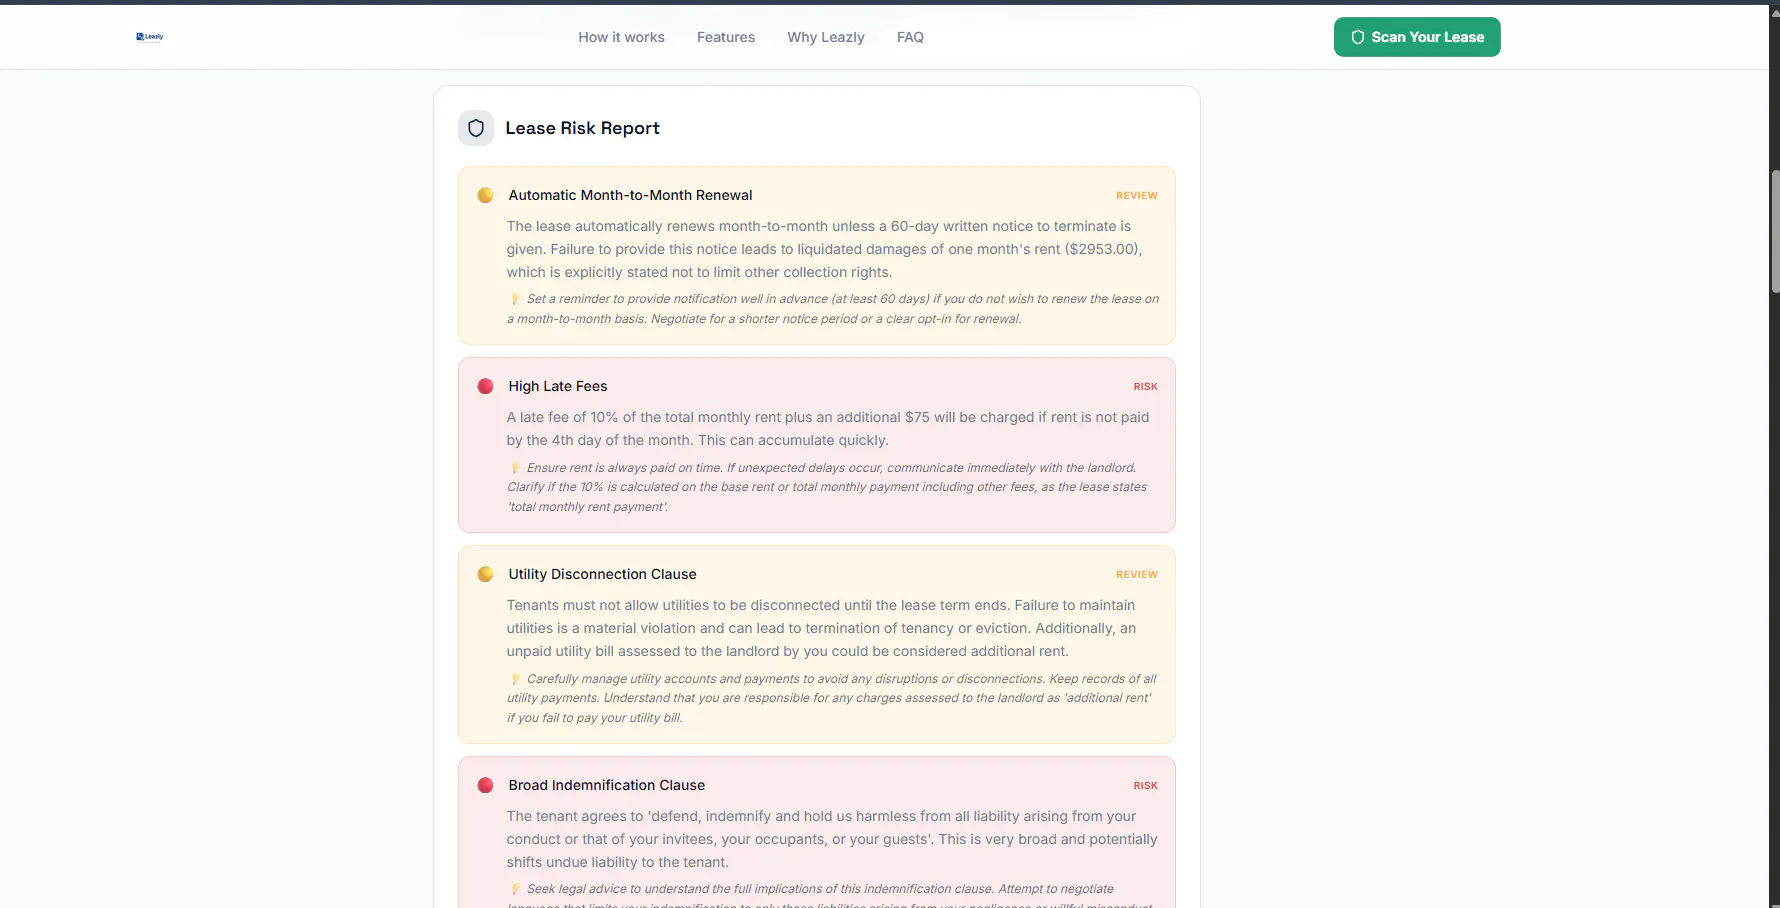The width and height of the screenshot is (1780, 908).
Task: Click the REVIEW tag on Automatic Month-to-Month Renewal
Action: click(1137, 196)
